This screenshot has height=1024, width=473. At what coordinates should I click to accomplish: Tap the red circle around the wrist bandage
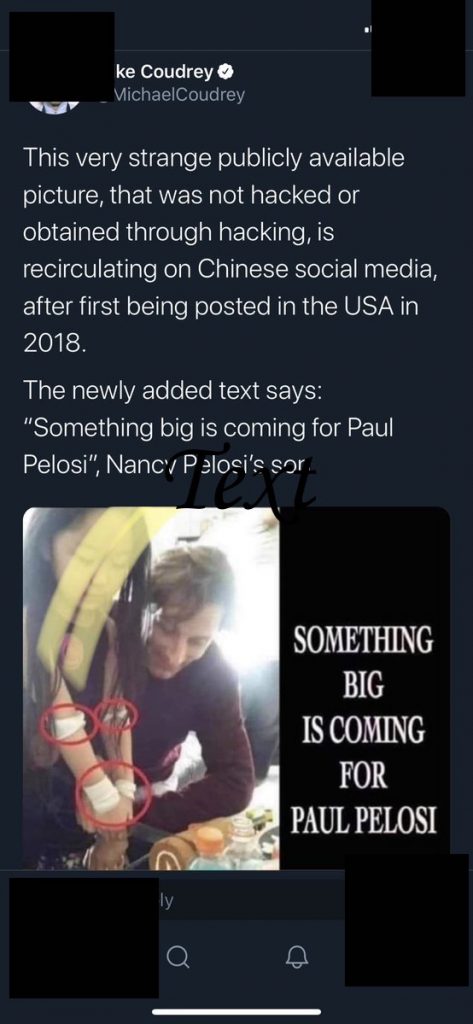[114, 794]
